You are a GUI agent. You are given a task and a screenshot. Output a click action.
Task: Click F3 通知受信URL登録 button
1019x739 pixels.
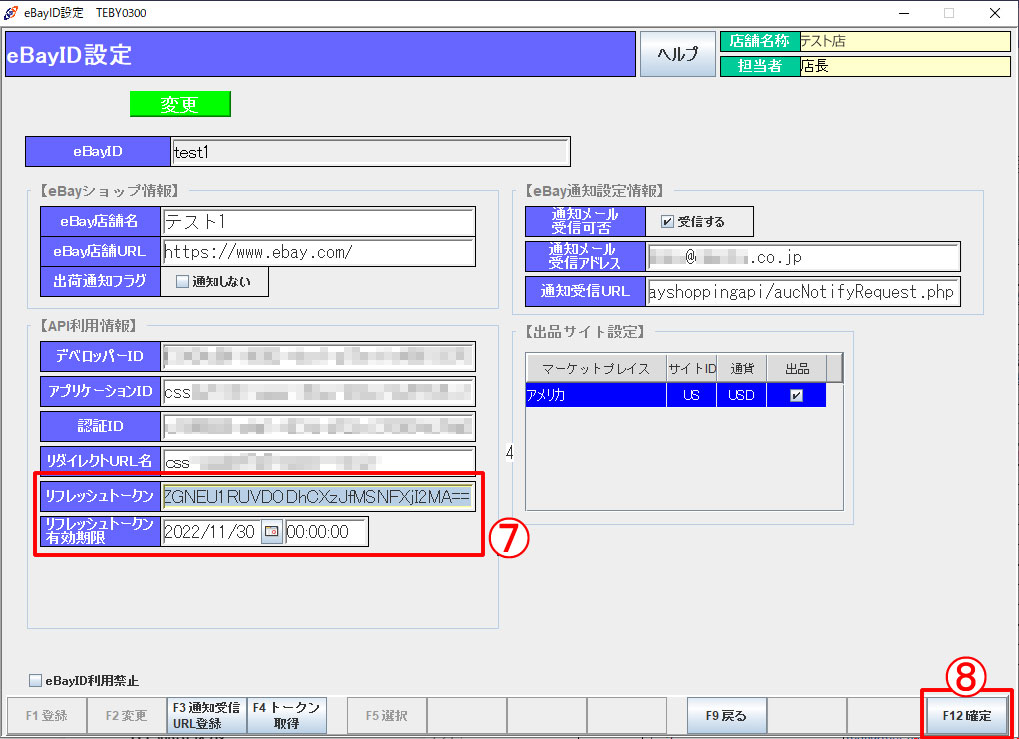tap(205, 715)
